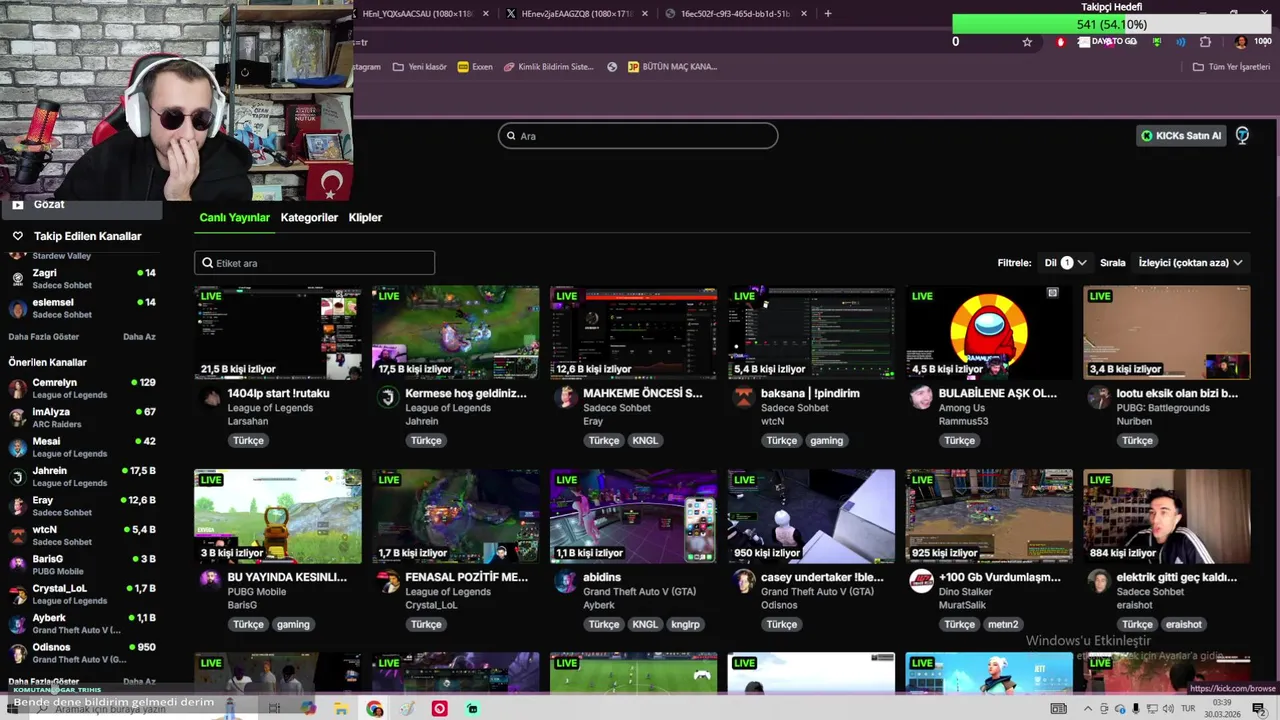Open the KICKs Satın Al button
Screen dimensions: 1280x720
tap(1180, 136)
